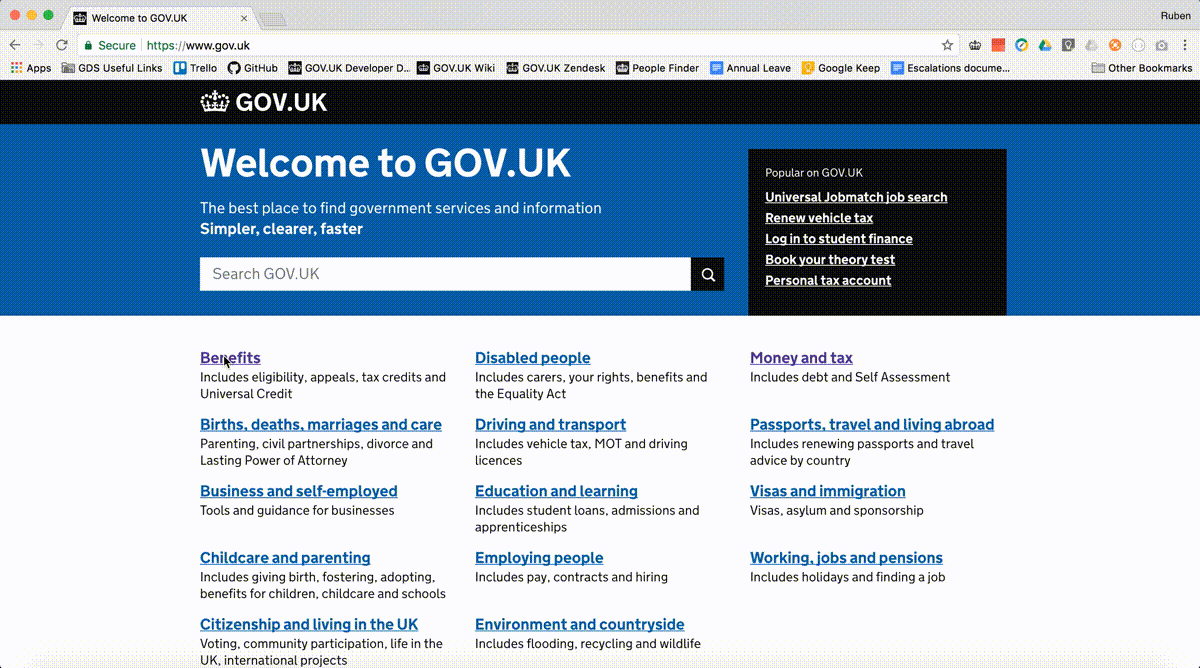Open the Other Bookmarks folder
This screenshot has width=1200, height=668.
tap(1142, 68)
